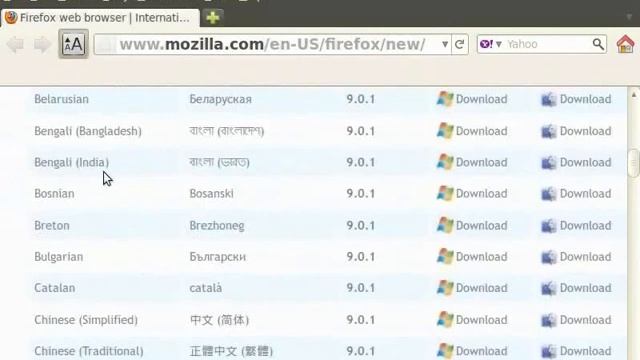Download Bengali (India) Windows version
Viewport: 640px width, 360px height.
pos(472,162)
